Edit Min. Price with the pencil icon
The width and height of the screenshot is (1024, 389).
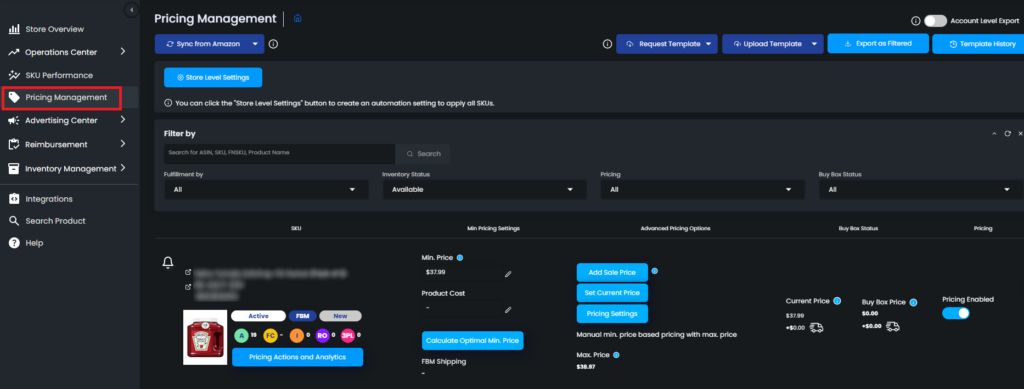click(x=507, y=274)
